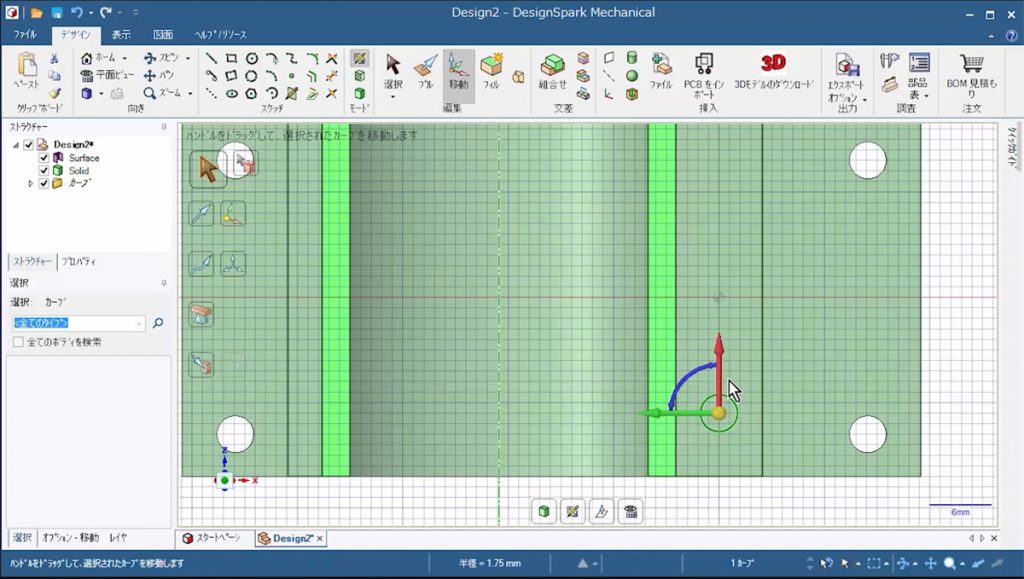Toggle the Solid checkbox in structure tree
The height and width of the screenshot is (579, 1024).
43,171
